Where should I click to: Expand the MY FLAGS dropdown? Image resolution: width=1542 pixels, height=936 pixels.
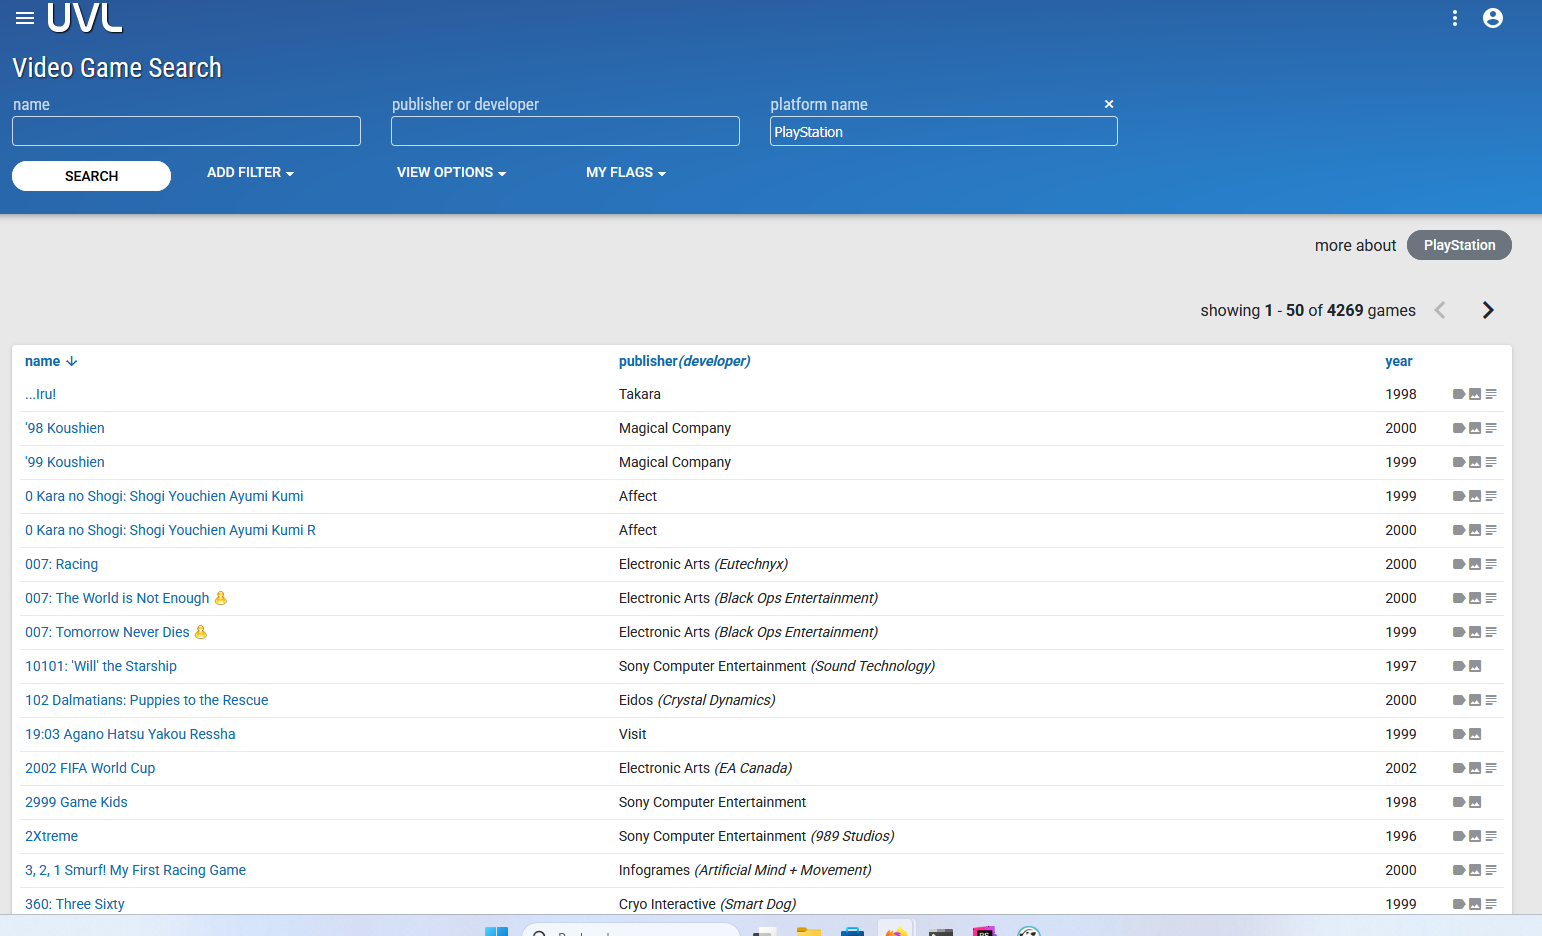pyautogui.click(x=626, y=173)
